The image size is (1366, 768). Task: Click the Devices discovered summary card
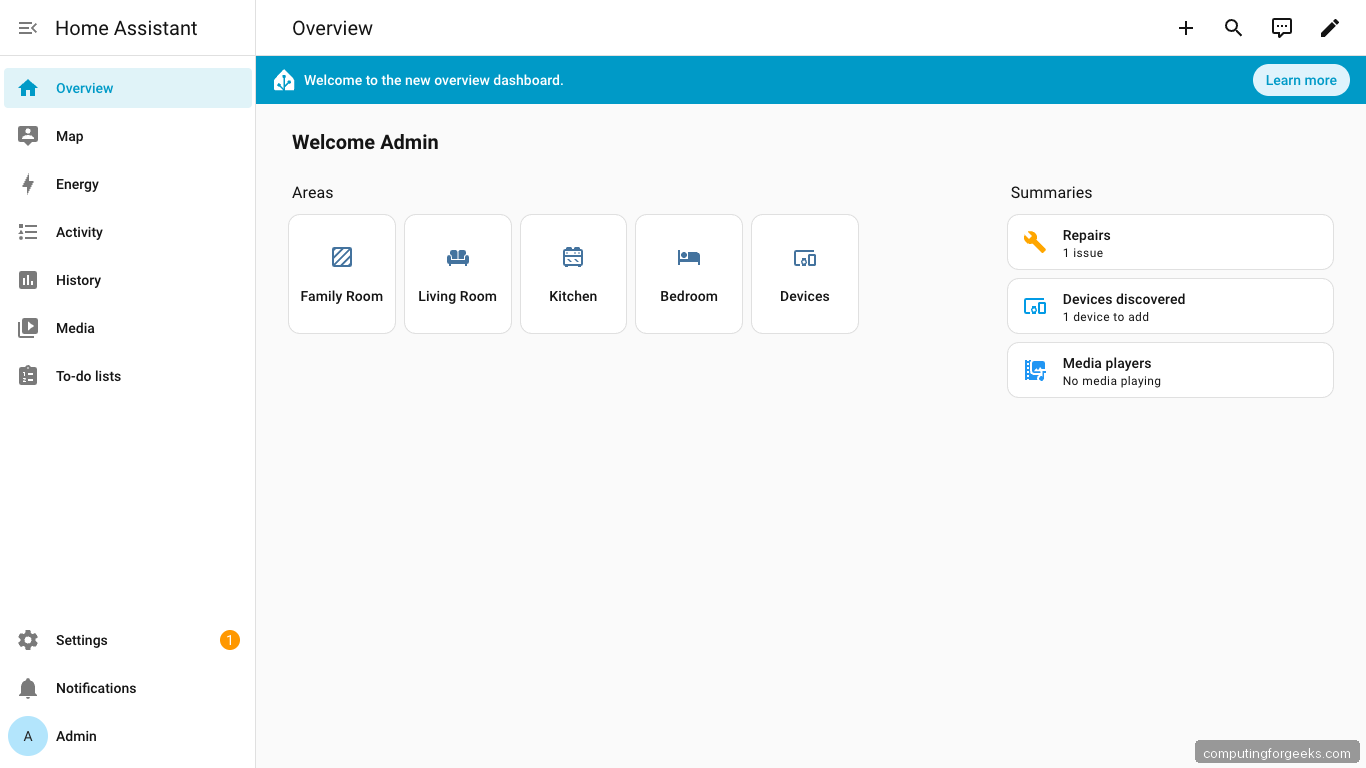1169,306
